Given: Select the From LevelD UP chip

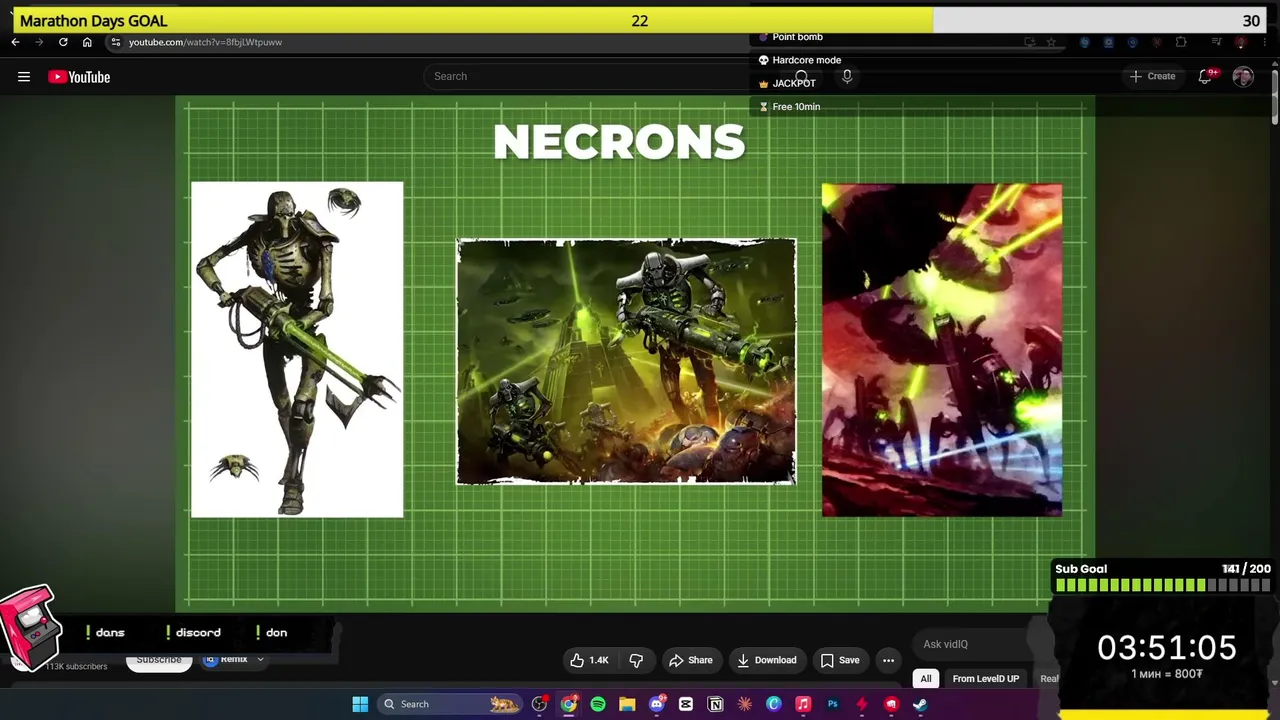Looking at the screenshot, I should (x=986, y=679).
